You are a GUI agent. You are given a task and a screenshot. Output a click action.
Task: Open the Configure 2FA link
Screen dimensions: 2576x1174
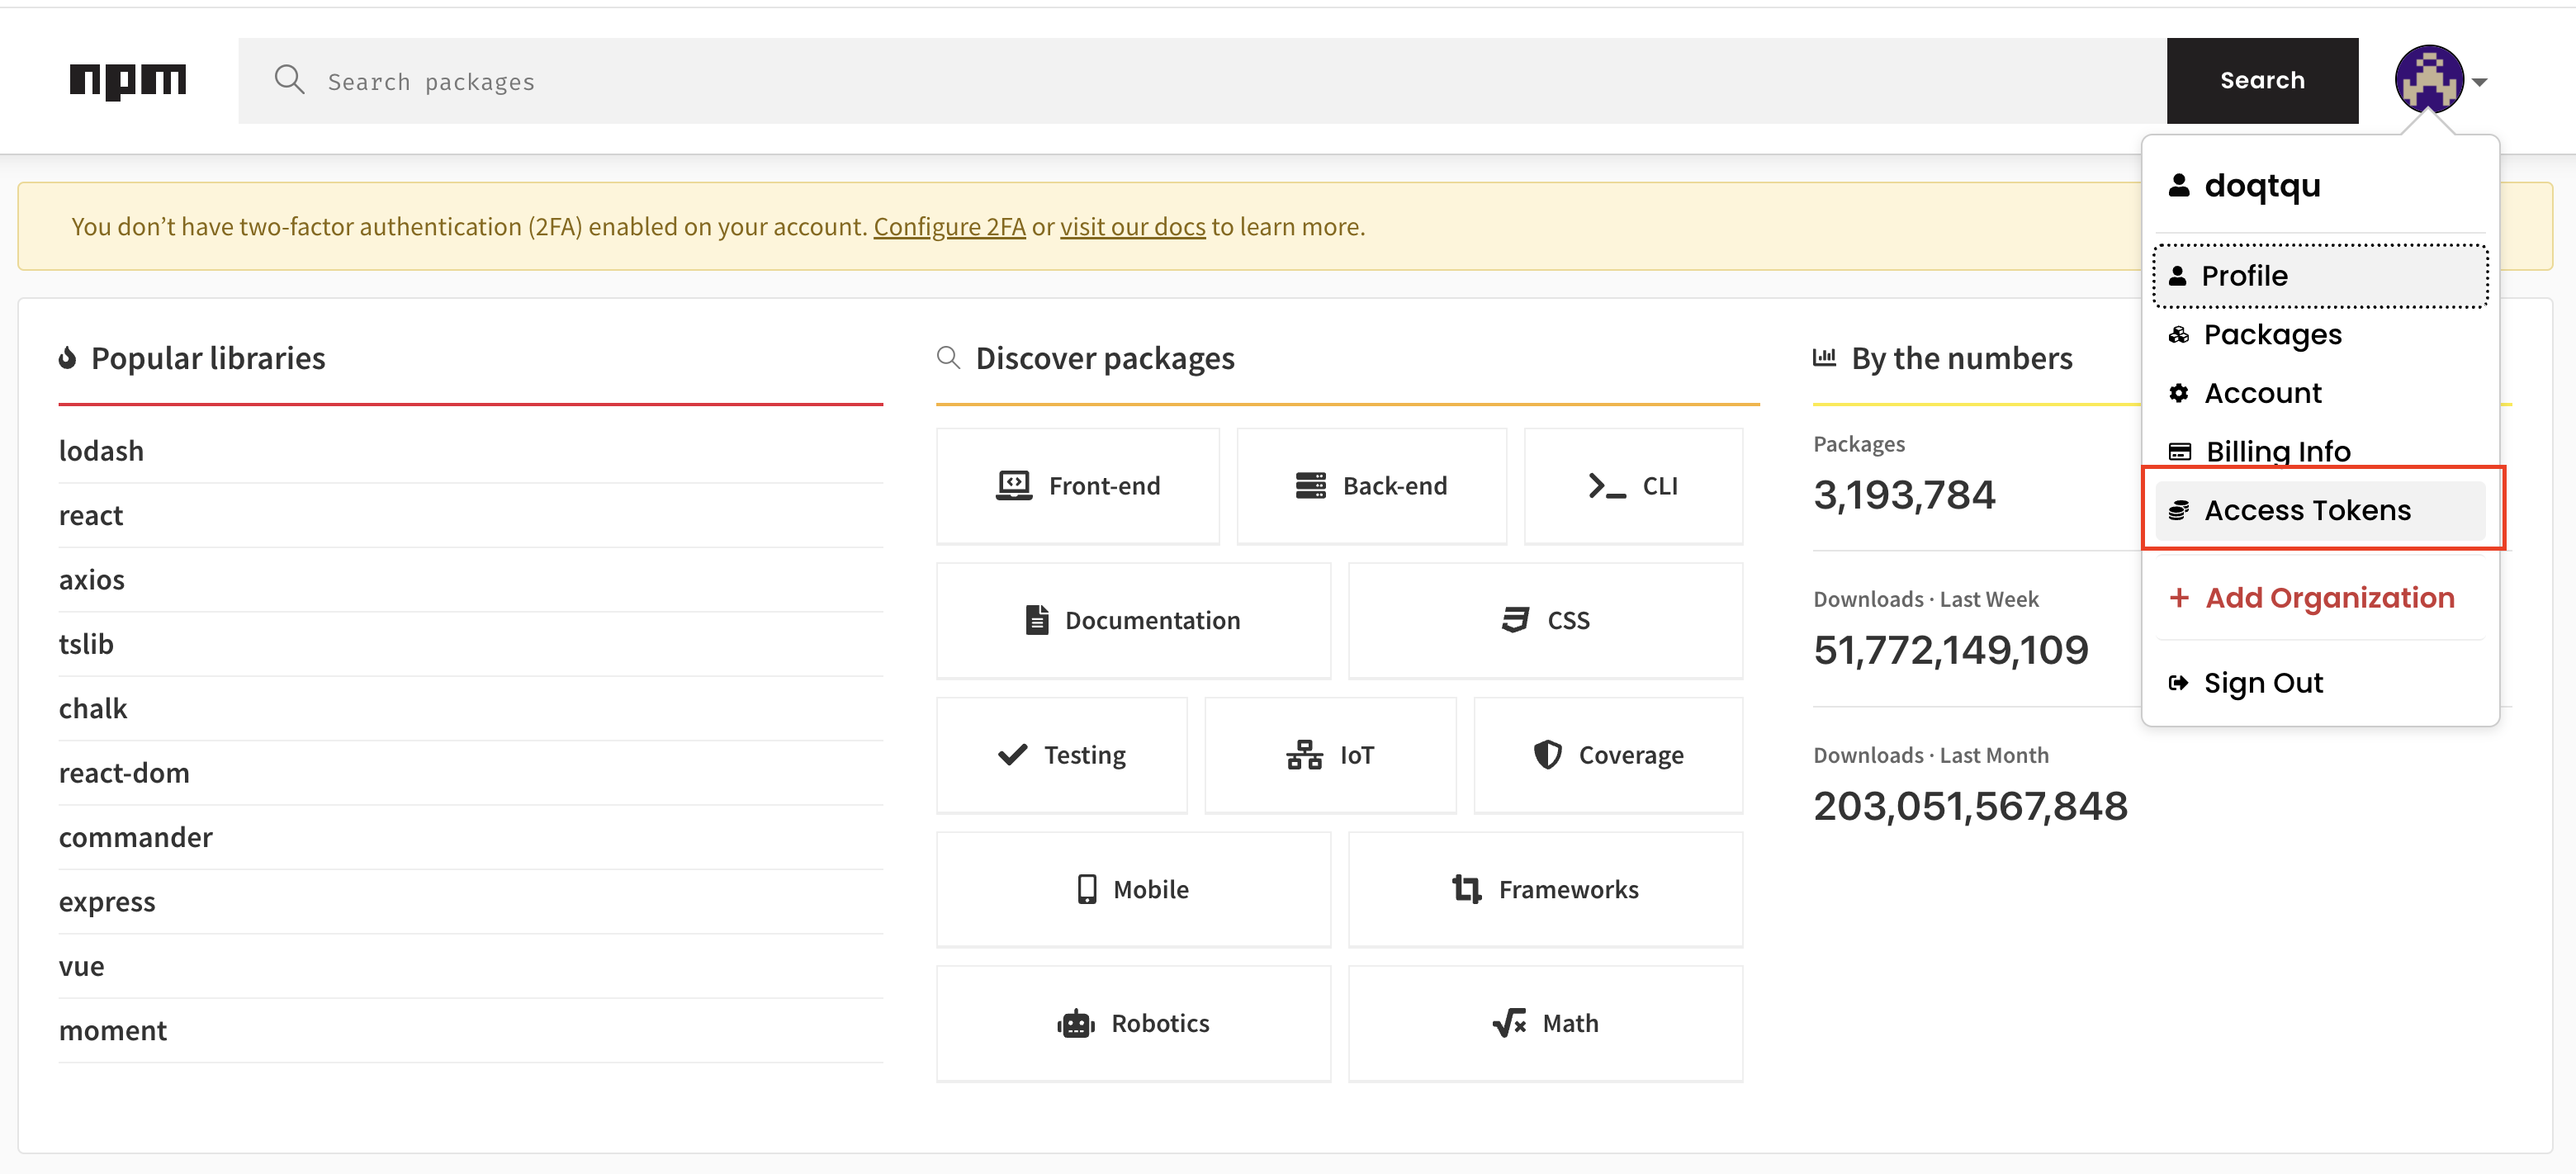pos(949,227)
